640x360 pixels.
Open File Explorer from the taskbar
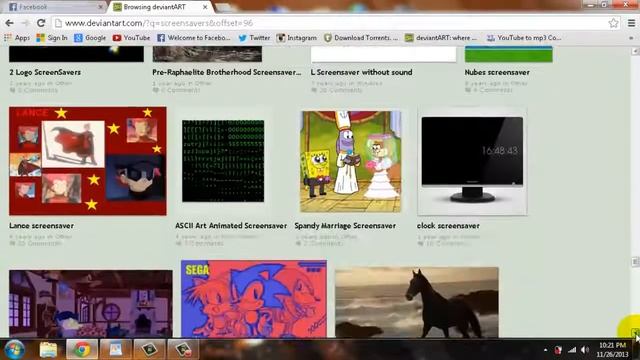[48, 350]
